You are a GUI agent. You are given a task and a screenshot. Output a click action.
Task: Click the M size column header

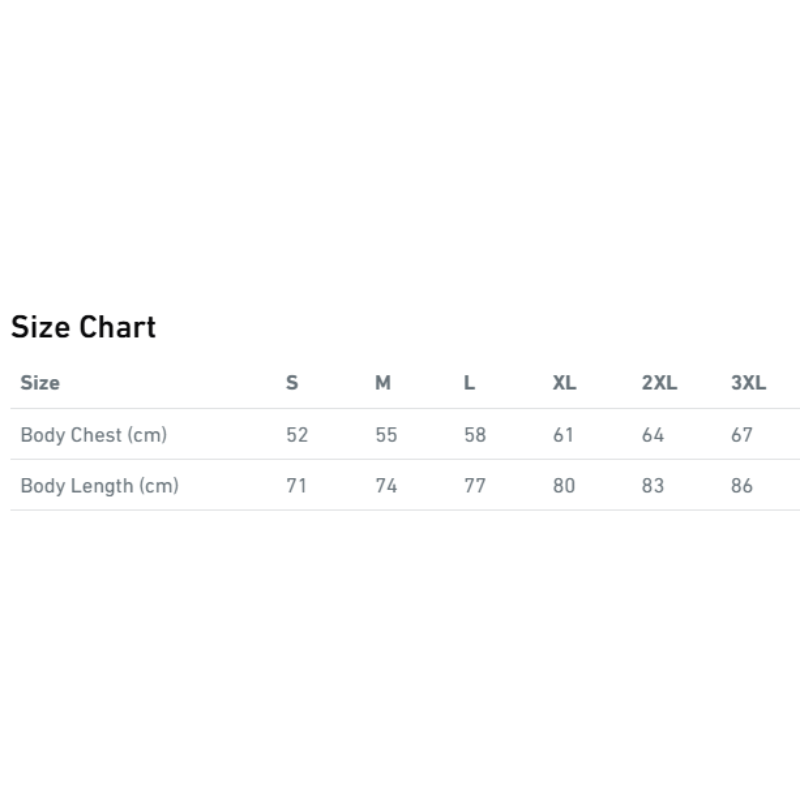[383, 383]
